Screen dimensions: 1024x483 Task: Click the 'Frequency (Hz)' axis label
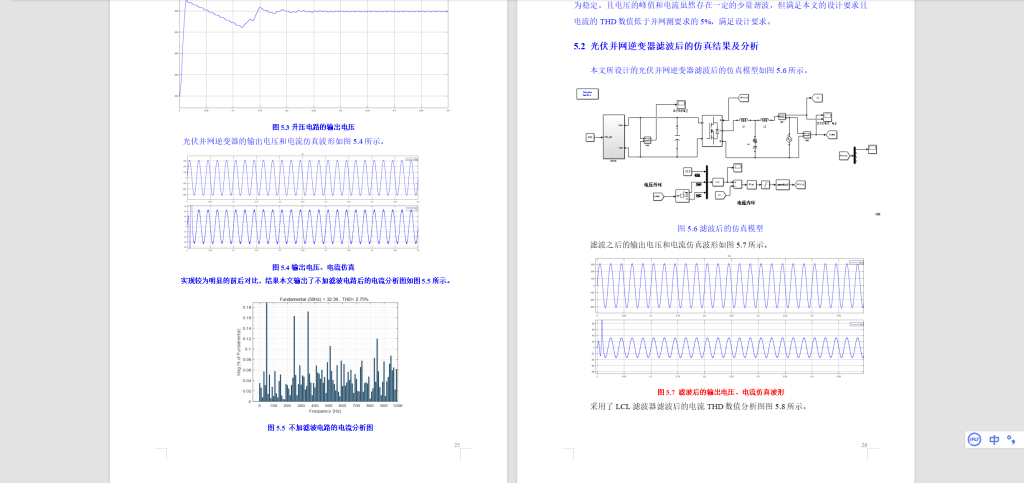[x=325, y=411]
